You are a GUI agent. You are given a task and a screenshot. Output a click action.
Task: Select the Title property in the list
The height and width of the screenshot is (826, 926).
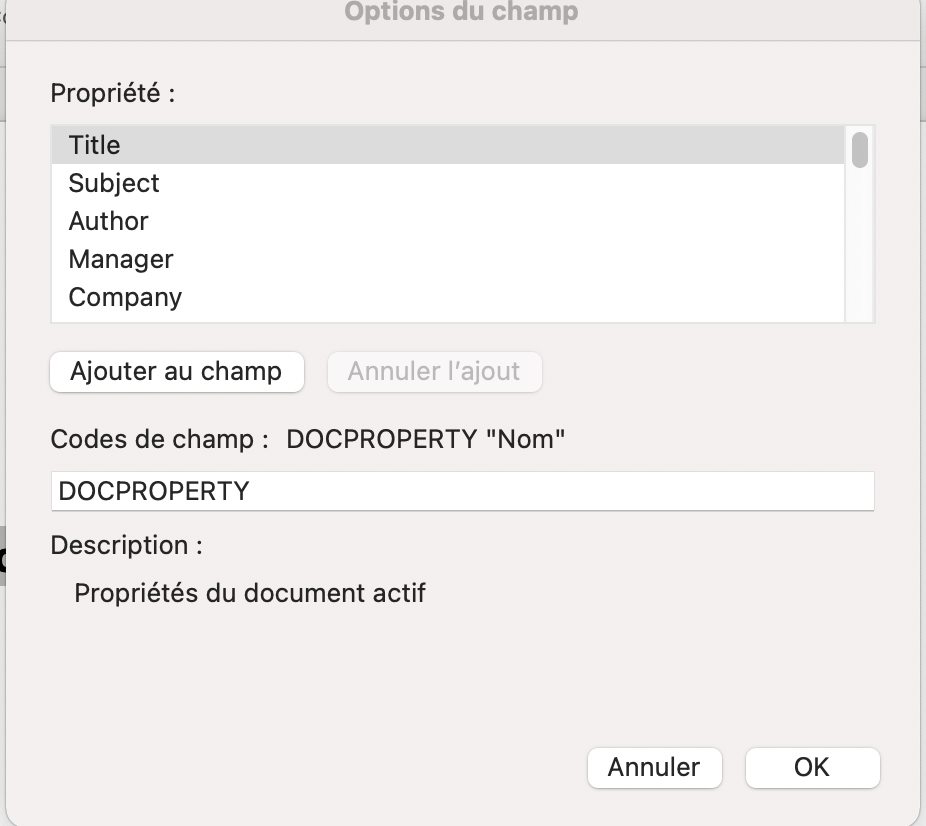(x=95, y=145)
